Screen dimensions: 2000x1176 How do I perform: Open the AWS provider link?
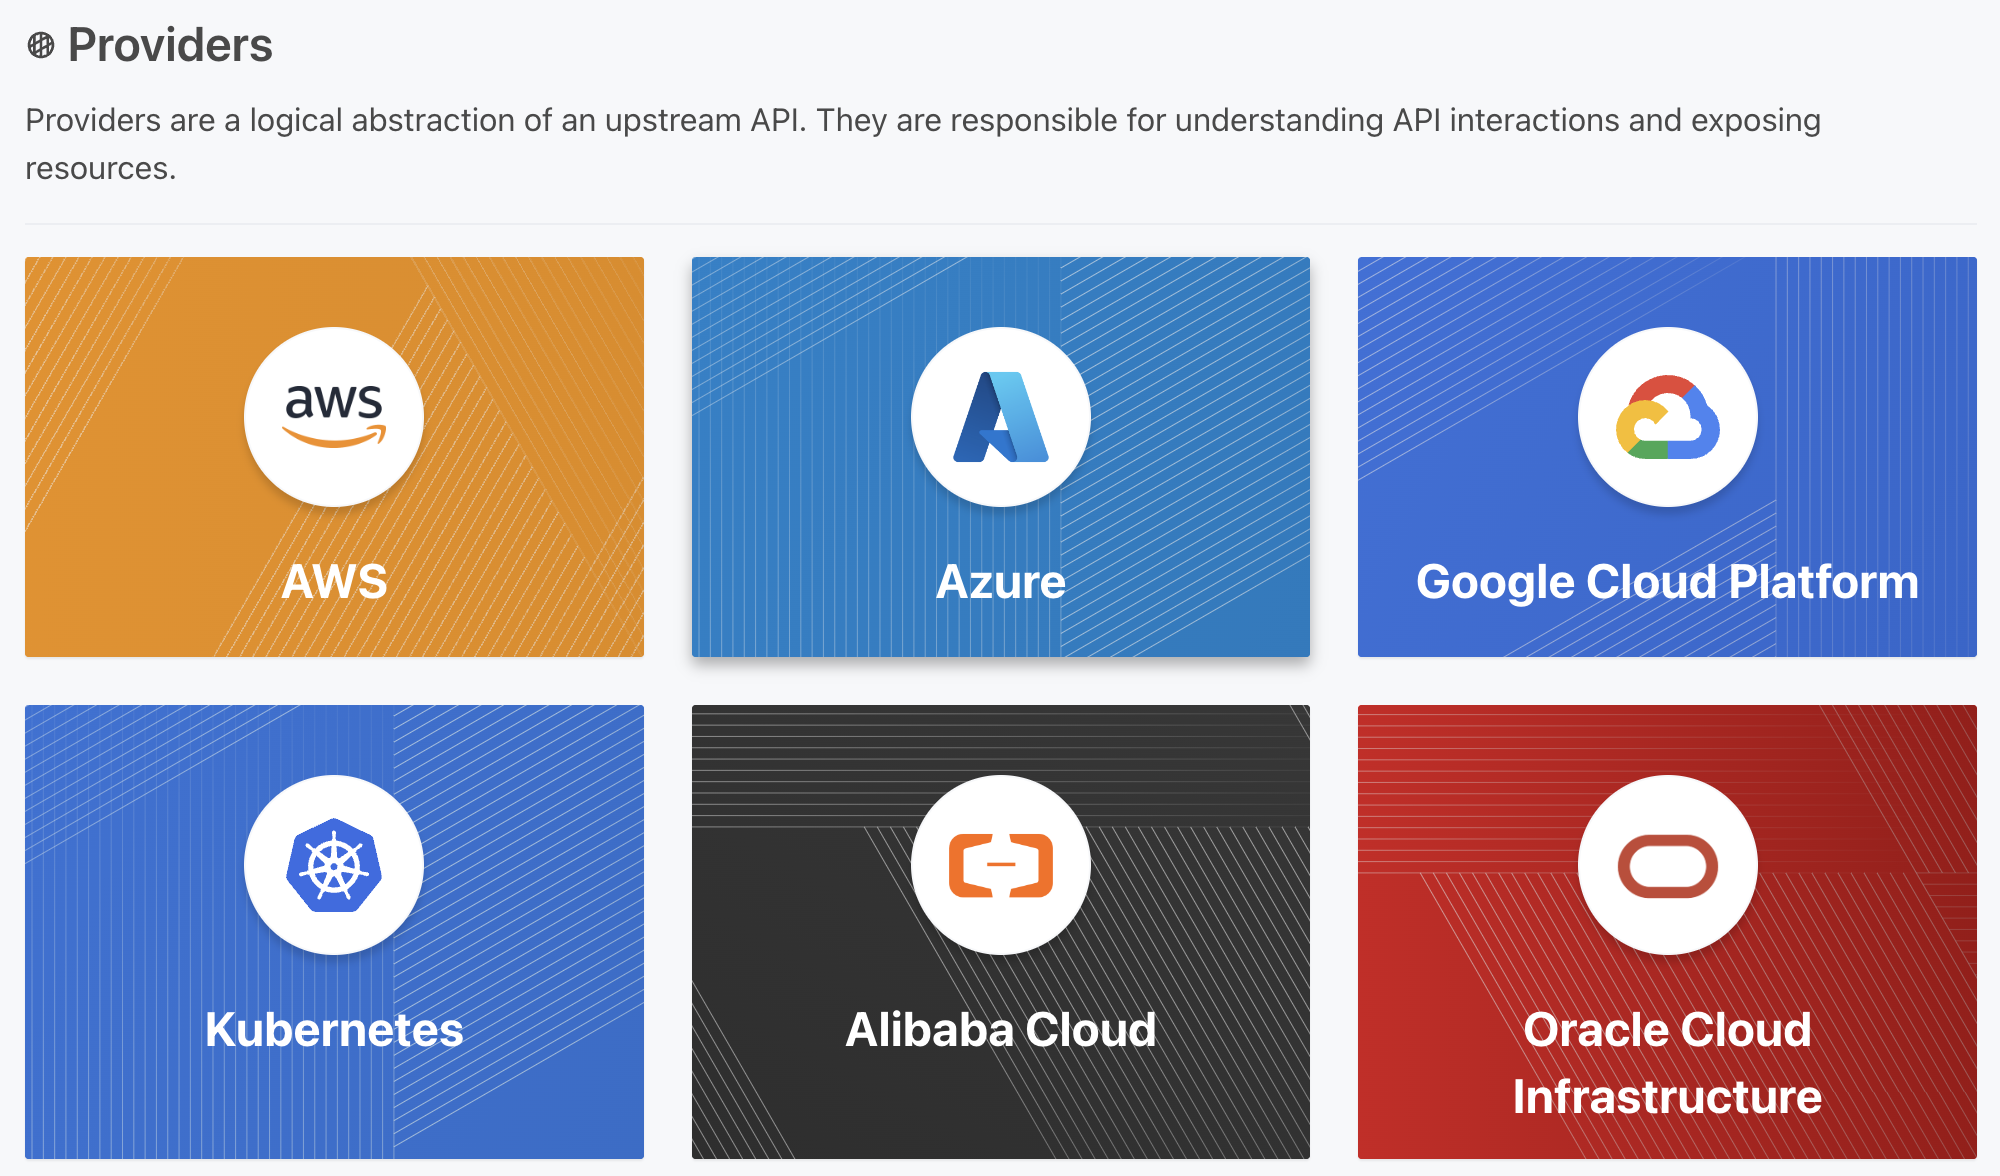[334, 582]
